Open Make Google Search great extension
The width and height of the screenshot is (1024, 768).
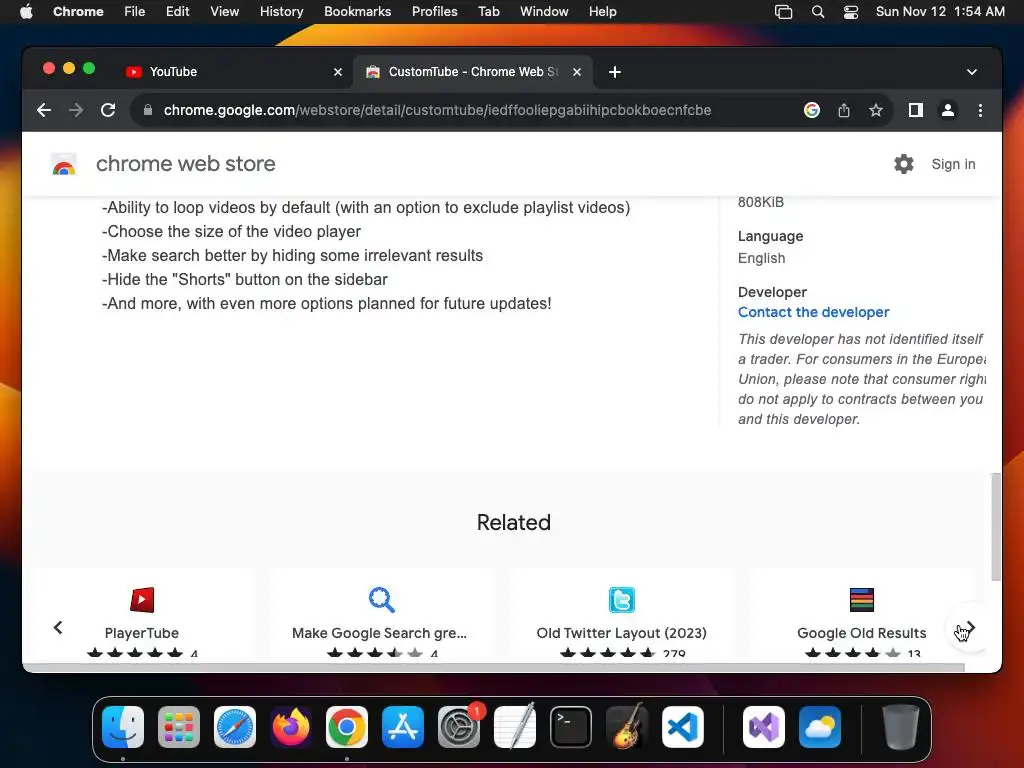click(381, 615)
